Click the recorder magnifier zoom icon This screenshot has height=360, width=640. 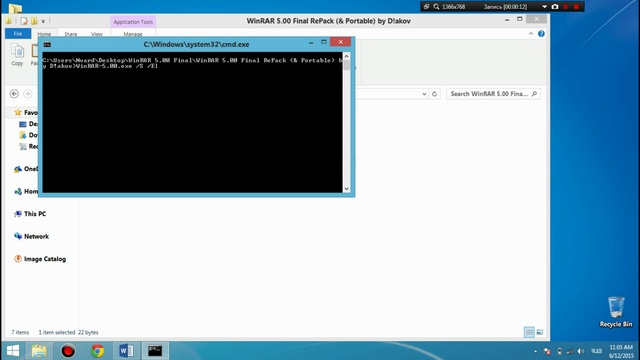coord(436,7)
